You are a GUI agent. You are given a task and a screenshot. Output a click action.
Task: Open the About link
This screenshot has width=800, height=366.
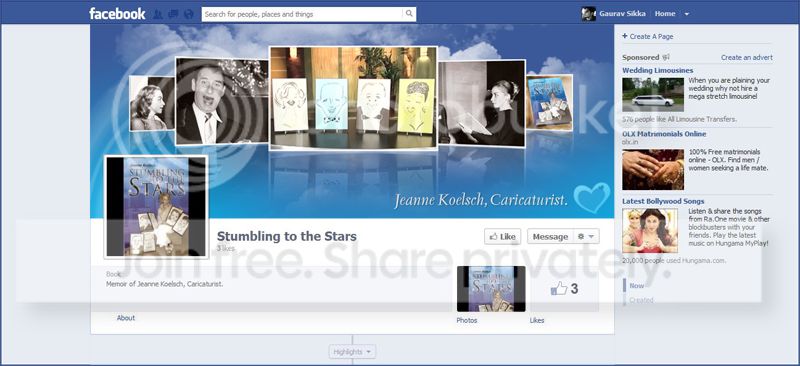tap(126, 318)
